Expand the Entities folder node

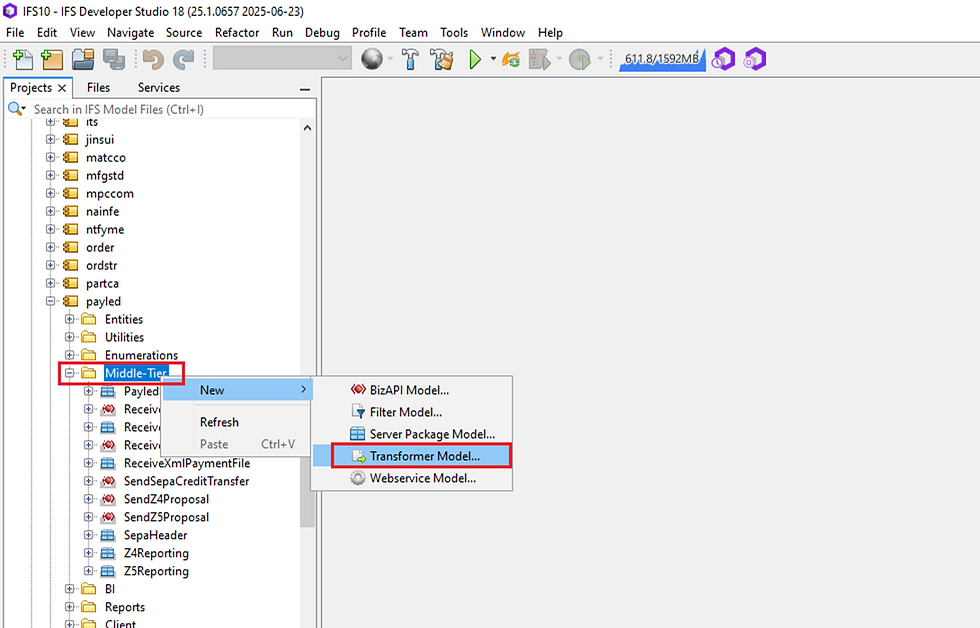click(x=69, y=319)
